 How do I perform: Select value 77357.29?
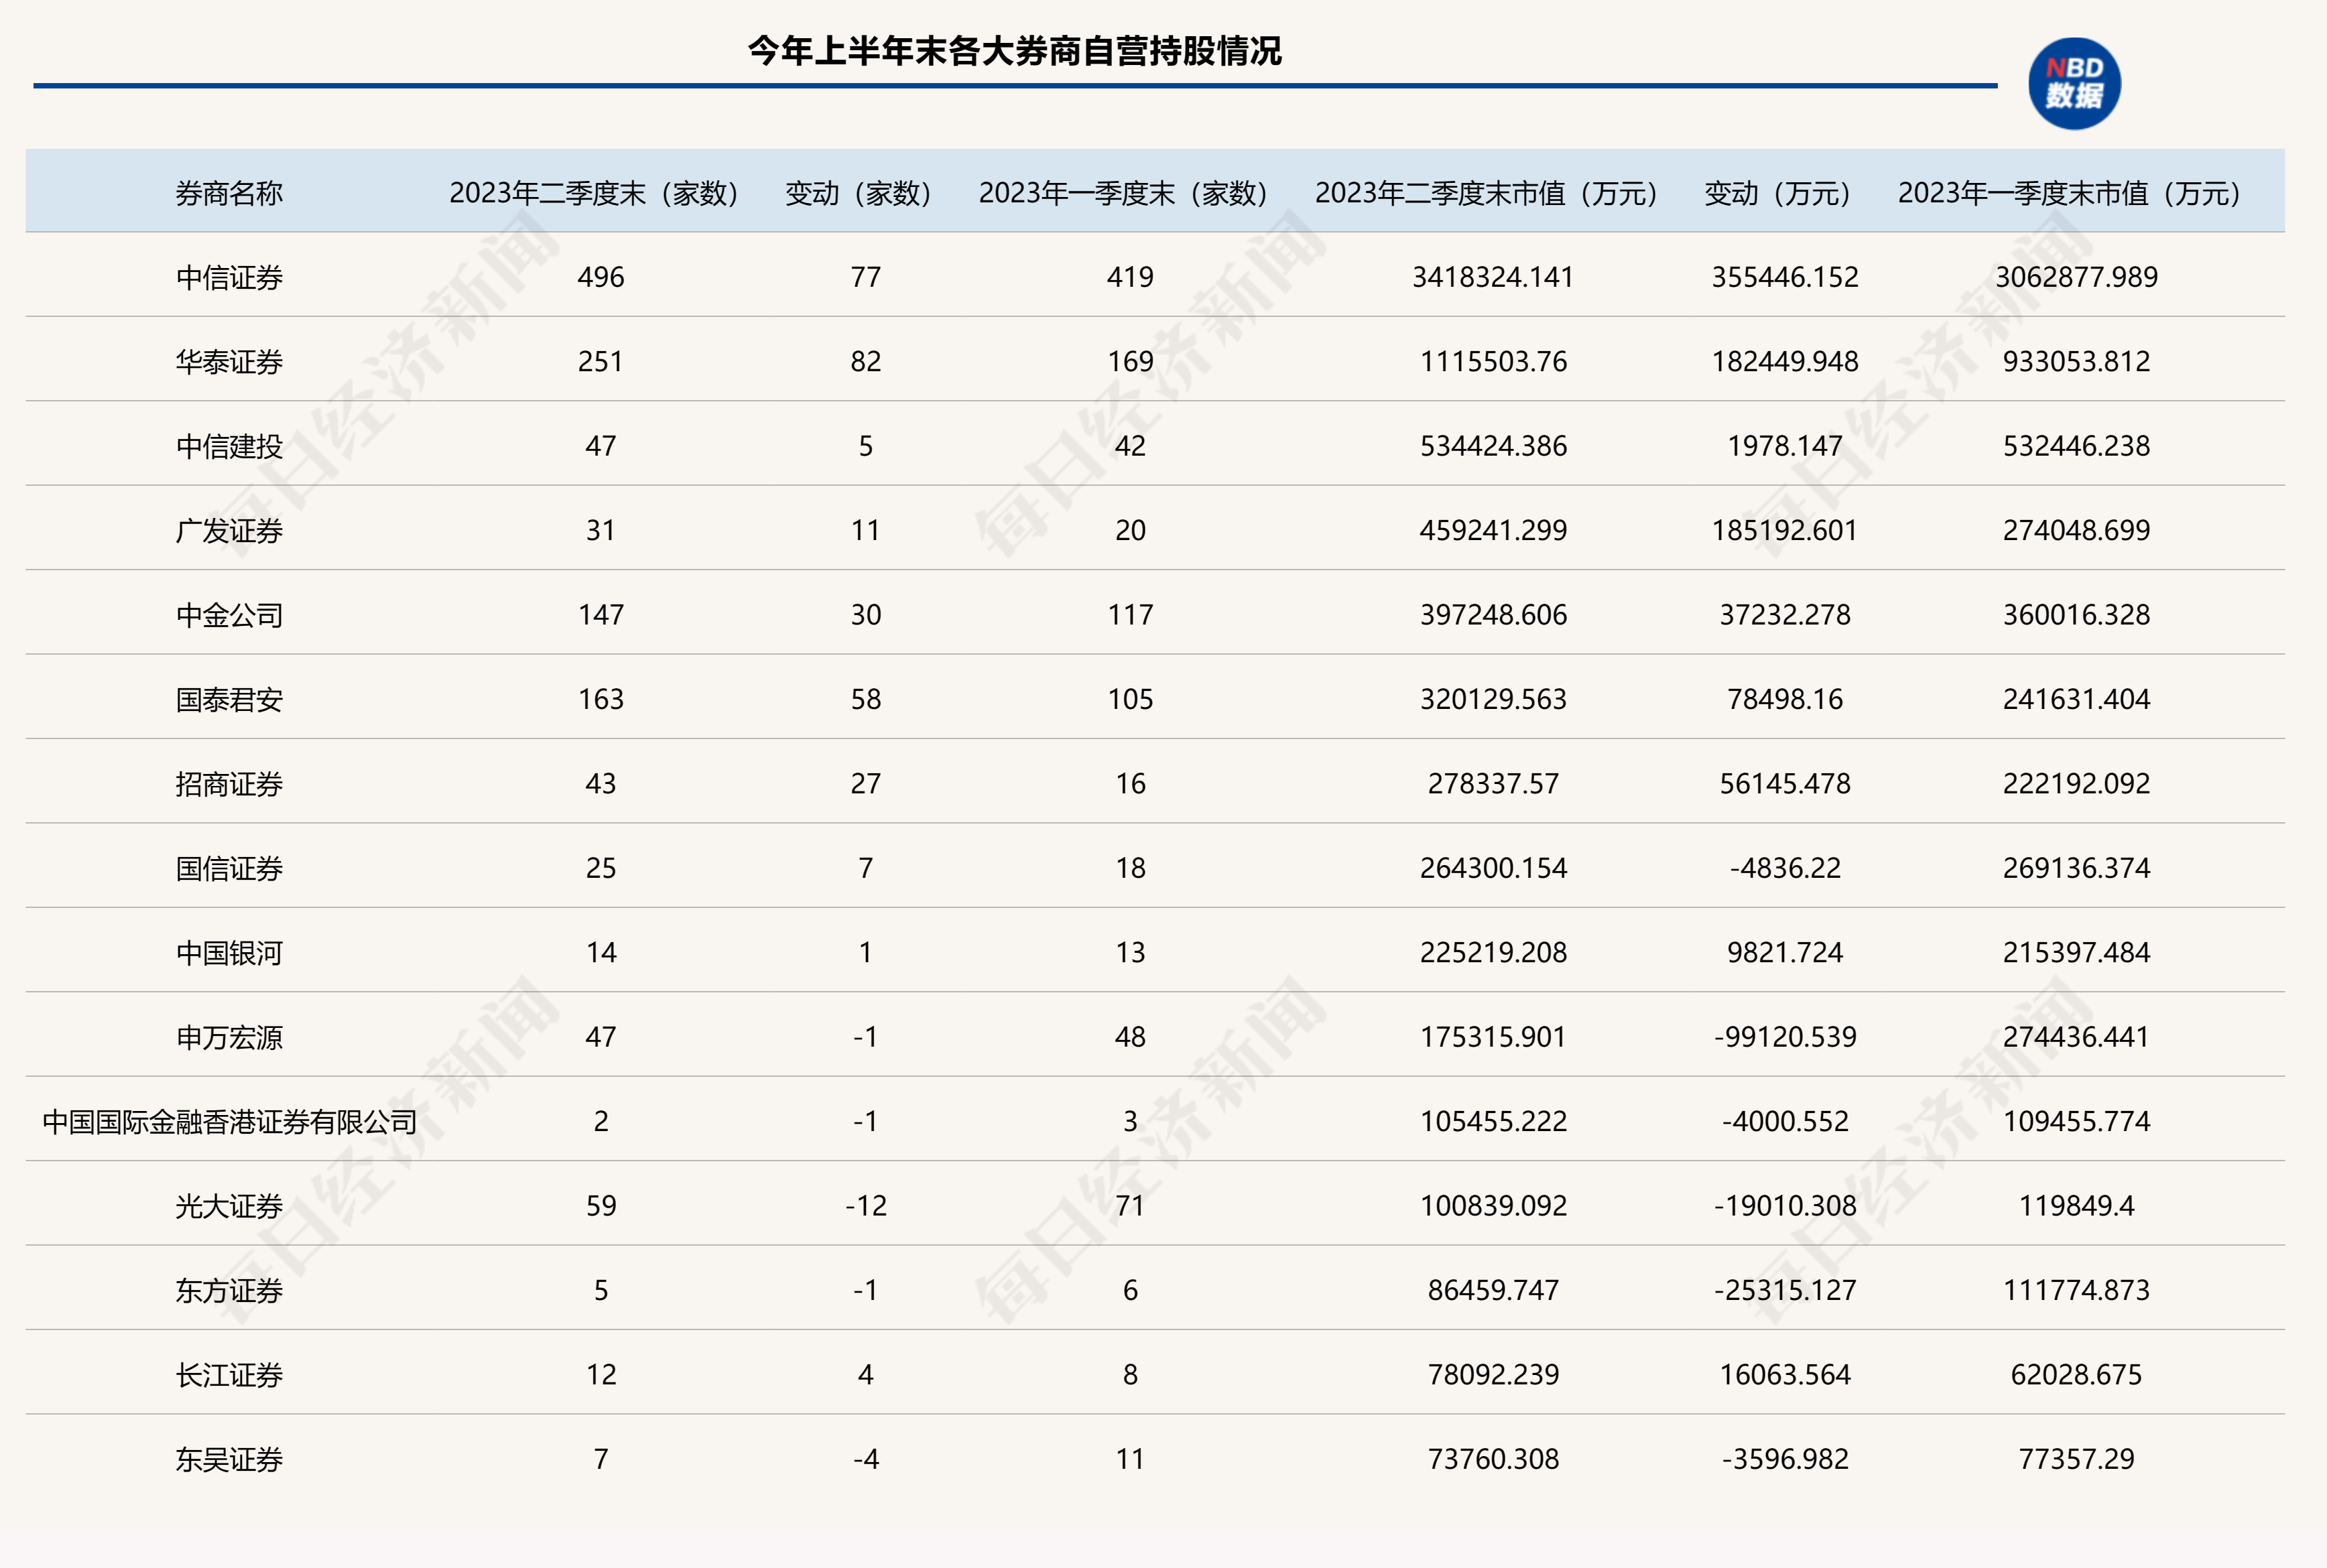tap(2076, 1460)
